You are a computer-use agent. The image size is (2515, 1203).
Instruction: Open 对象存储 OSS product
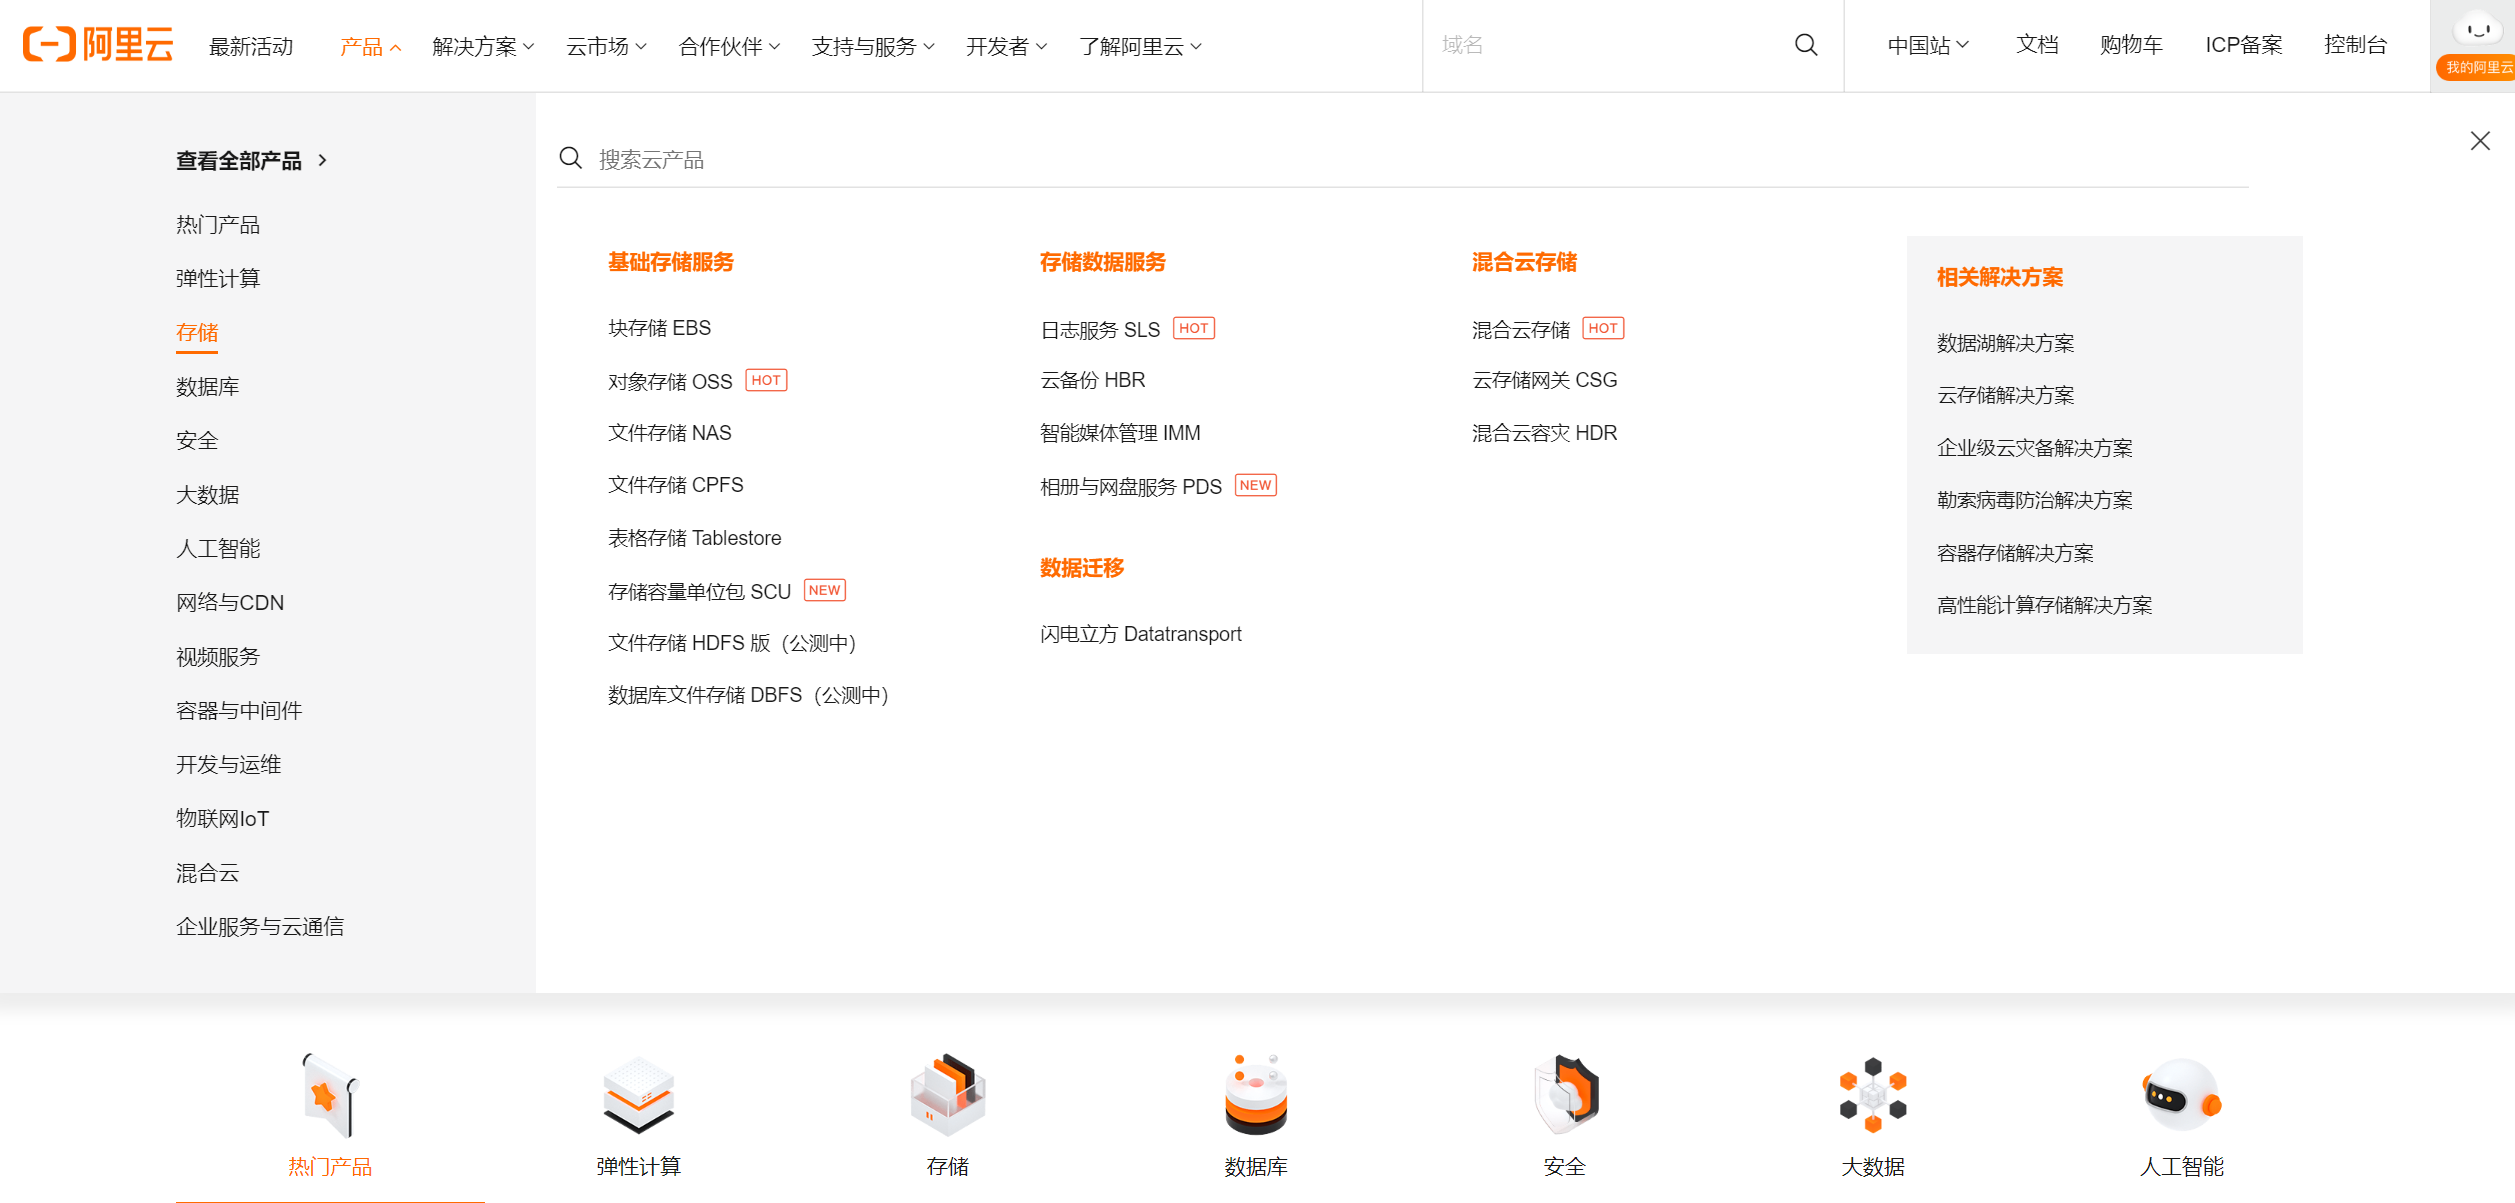click(670, 381)
